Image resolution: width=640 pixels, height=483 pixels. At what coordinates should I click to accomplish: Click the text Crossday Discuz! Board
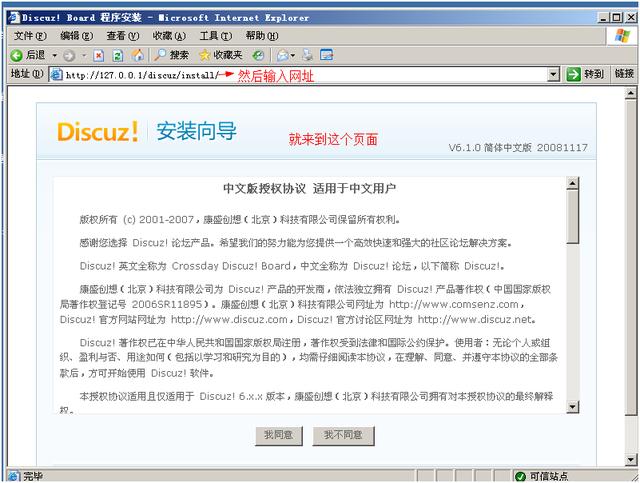click(231, 266)
